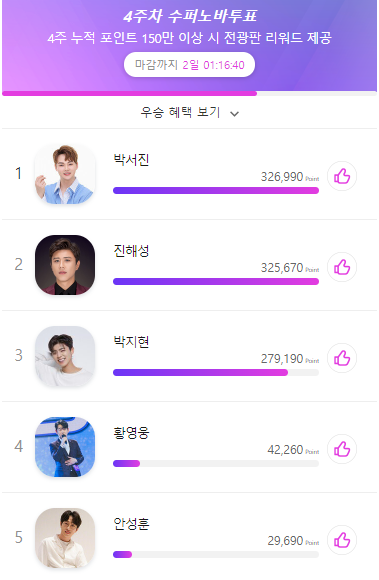Click the 마감까지 countdown timer pill

(x=189, y=65)
